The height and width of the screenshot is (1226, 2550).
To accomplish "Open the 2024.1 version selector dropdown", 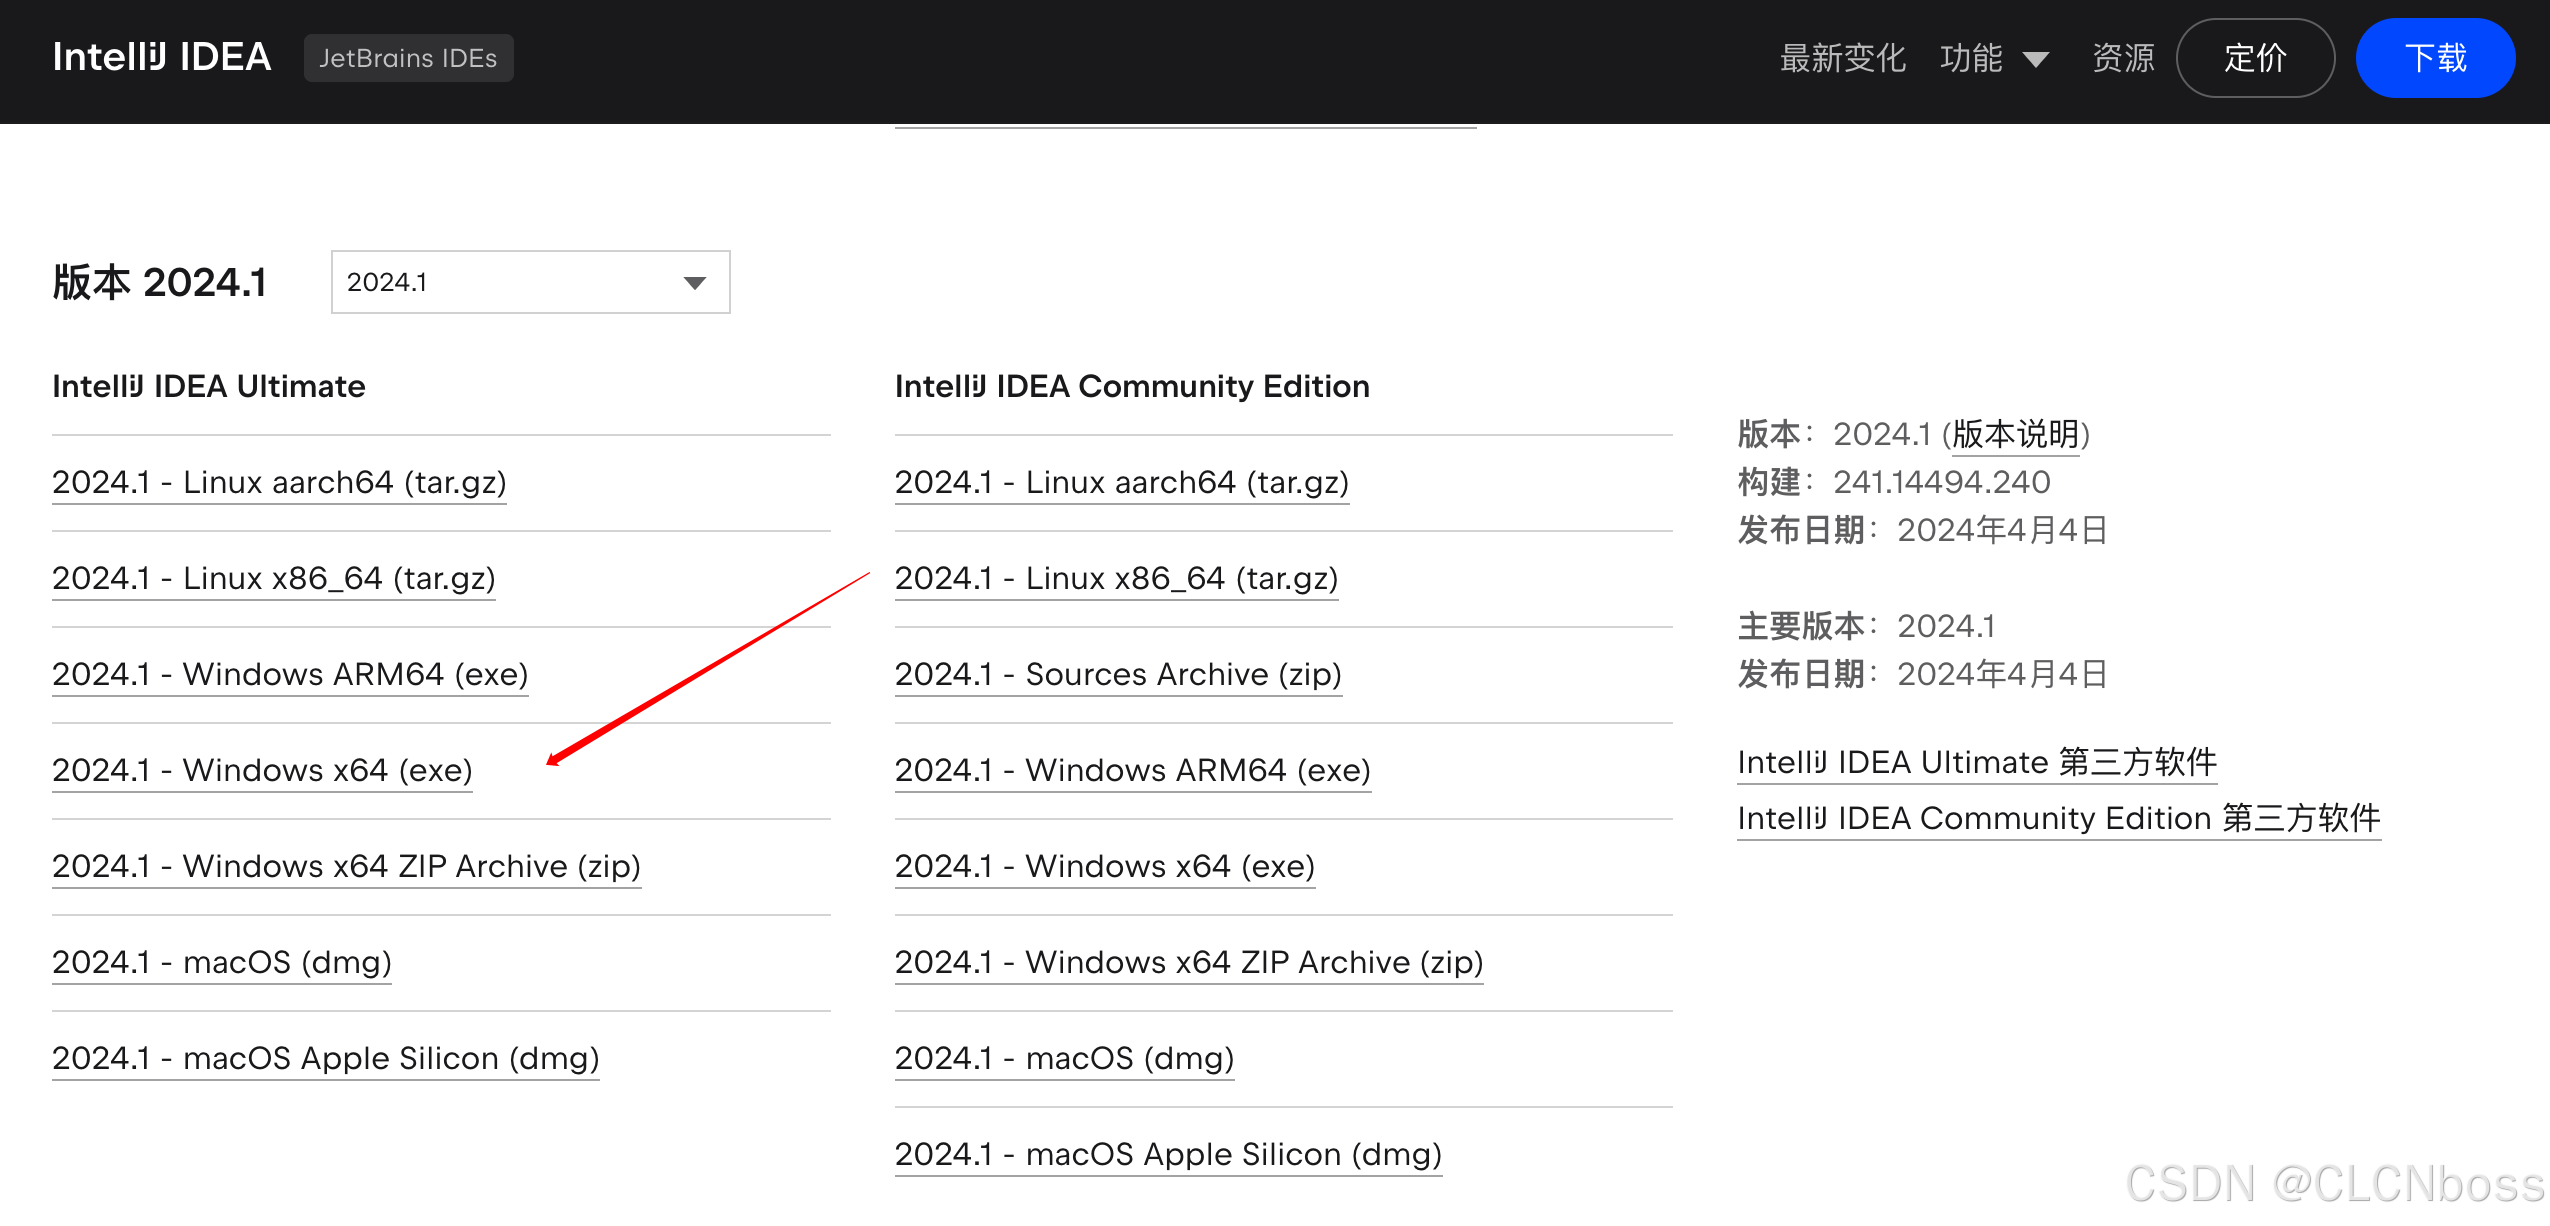I will [x=530, y=282].
